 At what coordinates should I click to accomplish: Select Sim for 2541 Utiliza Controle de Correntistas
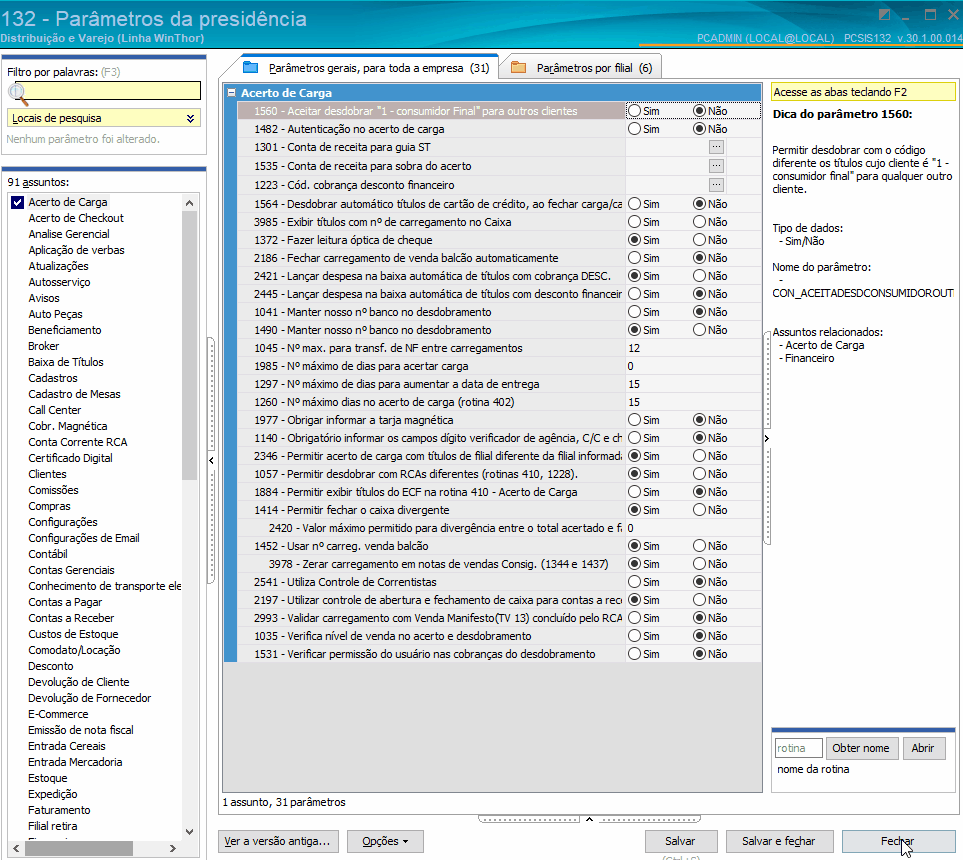click(x=634, y=582)
